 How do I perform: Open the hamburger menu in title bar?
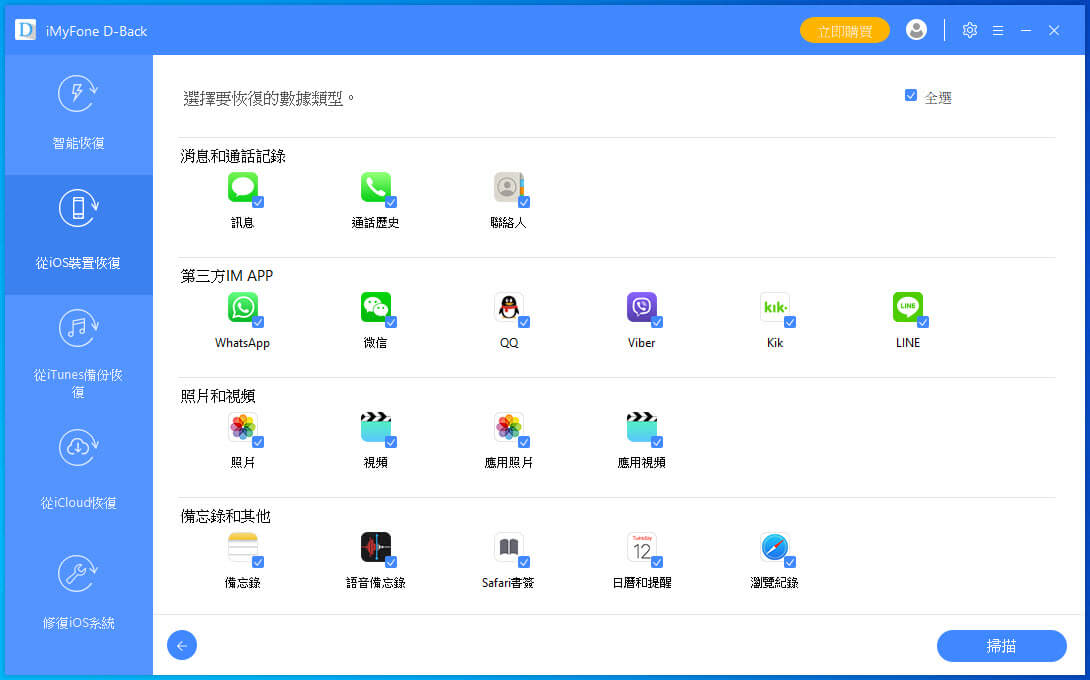tap(998, 31)
